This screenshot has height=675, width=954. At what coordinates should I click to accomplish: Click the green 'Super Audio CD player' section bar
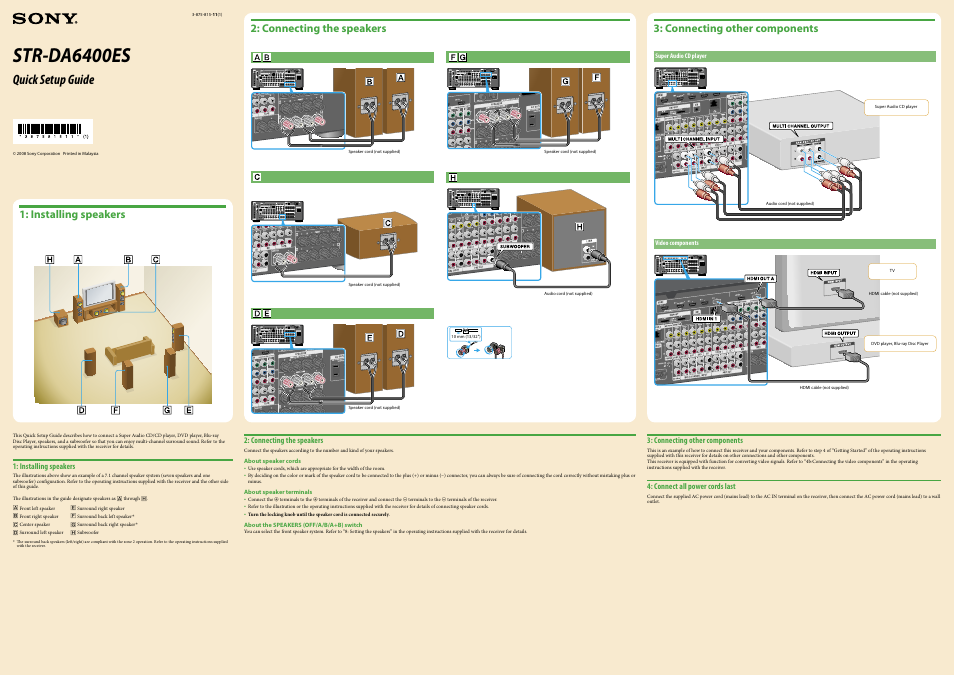[795, 56]
